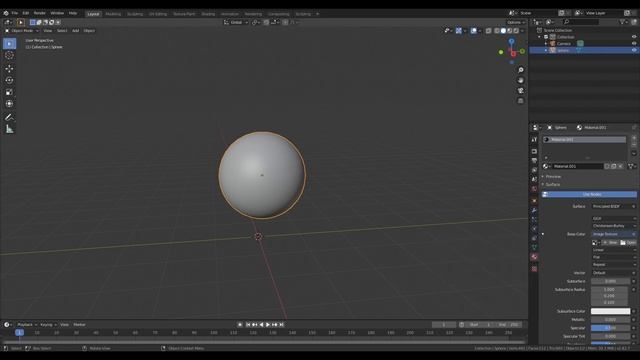Open the Material properties tab icon

point(534,257)
